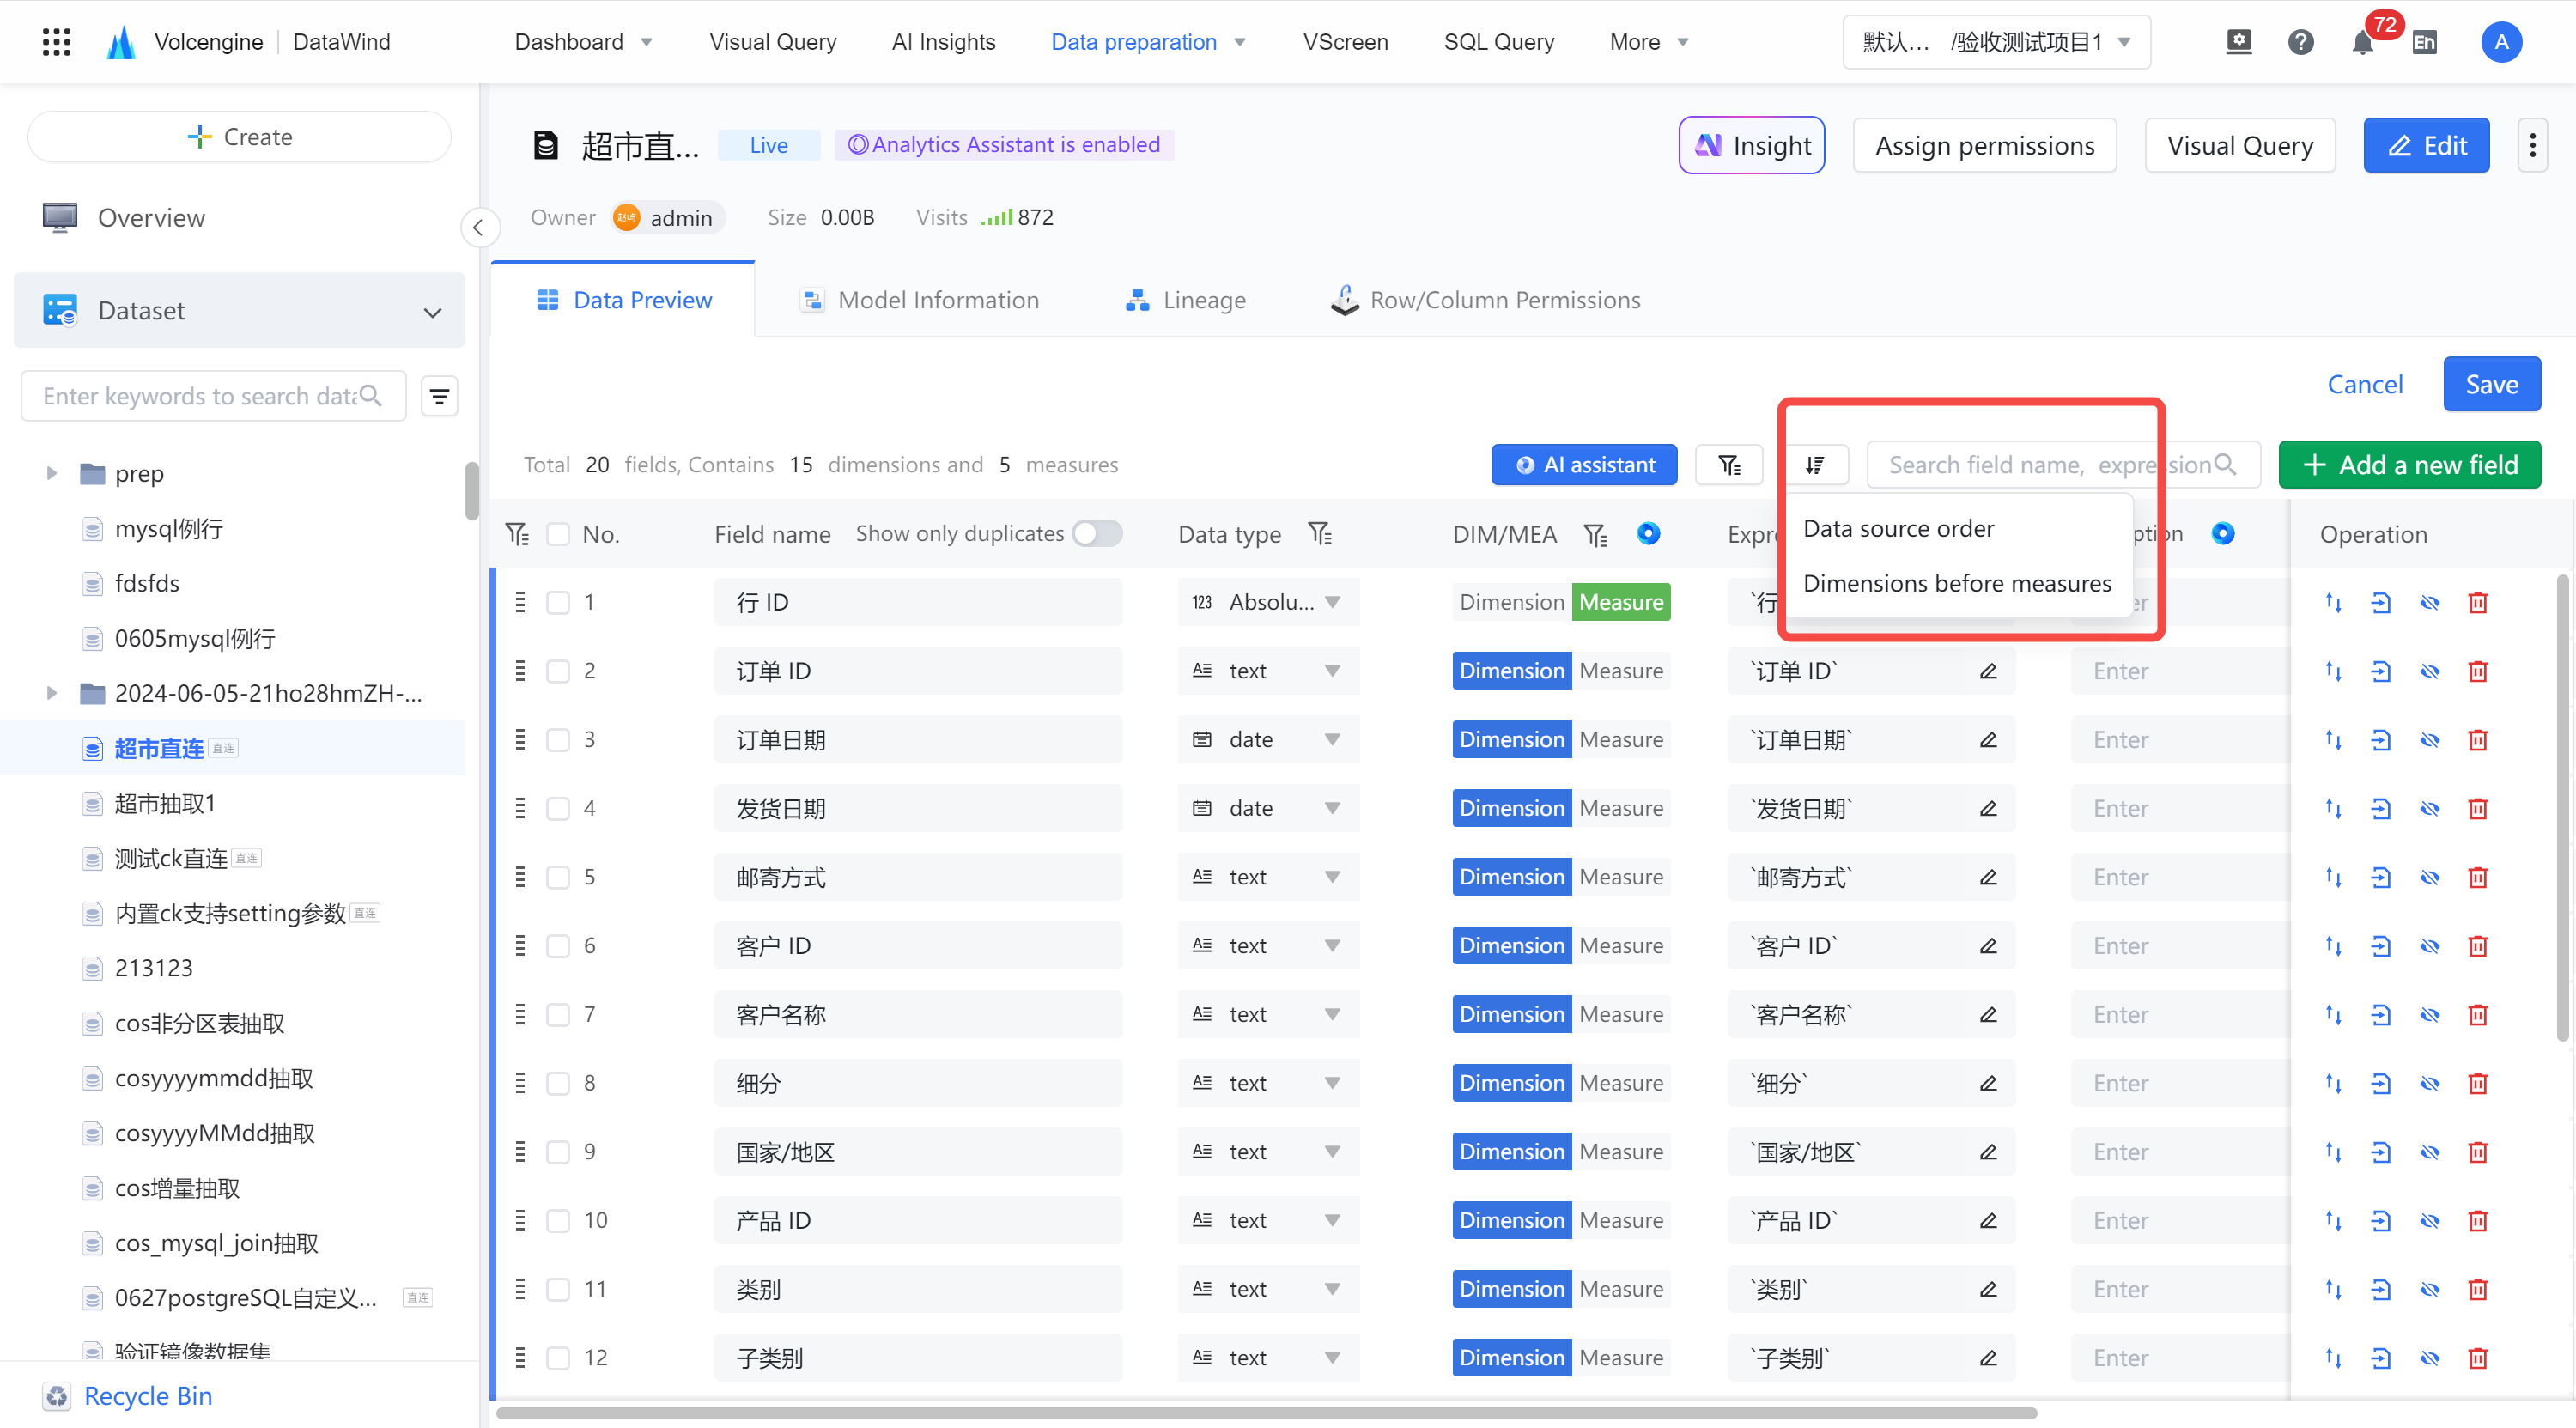Copy the 订单日期 field icon
Screen dimensions: 2576x1428
(x=2380, y=740)
